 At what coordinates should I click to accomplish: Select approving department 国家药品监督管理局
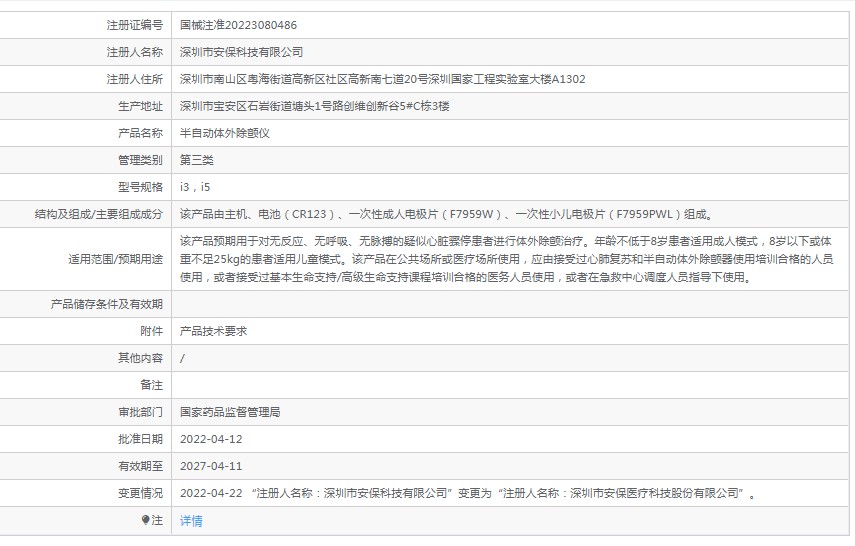(230, 412)
